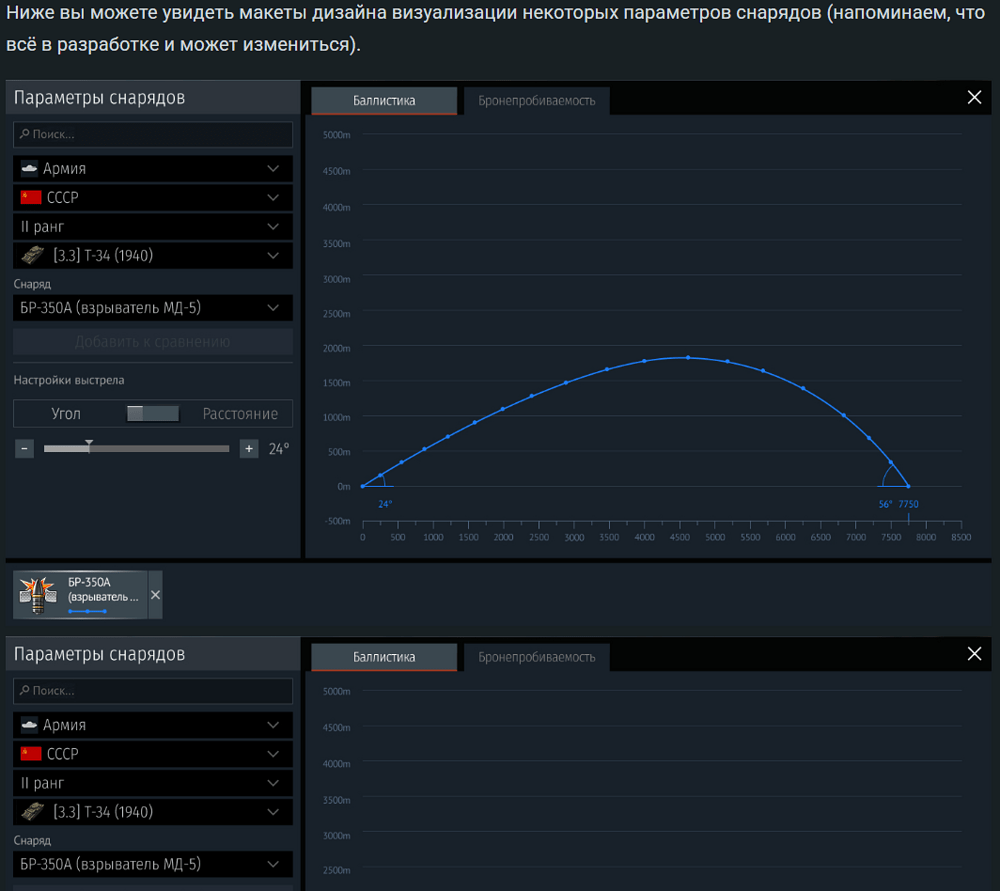Expand the Армия dropdown in the upper panel
Viewport: 1000px width, 891px height.
pyautogui.click(x=272, y=169)
